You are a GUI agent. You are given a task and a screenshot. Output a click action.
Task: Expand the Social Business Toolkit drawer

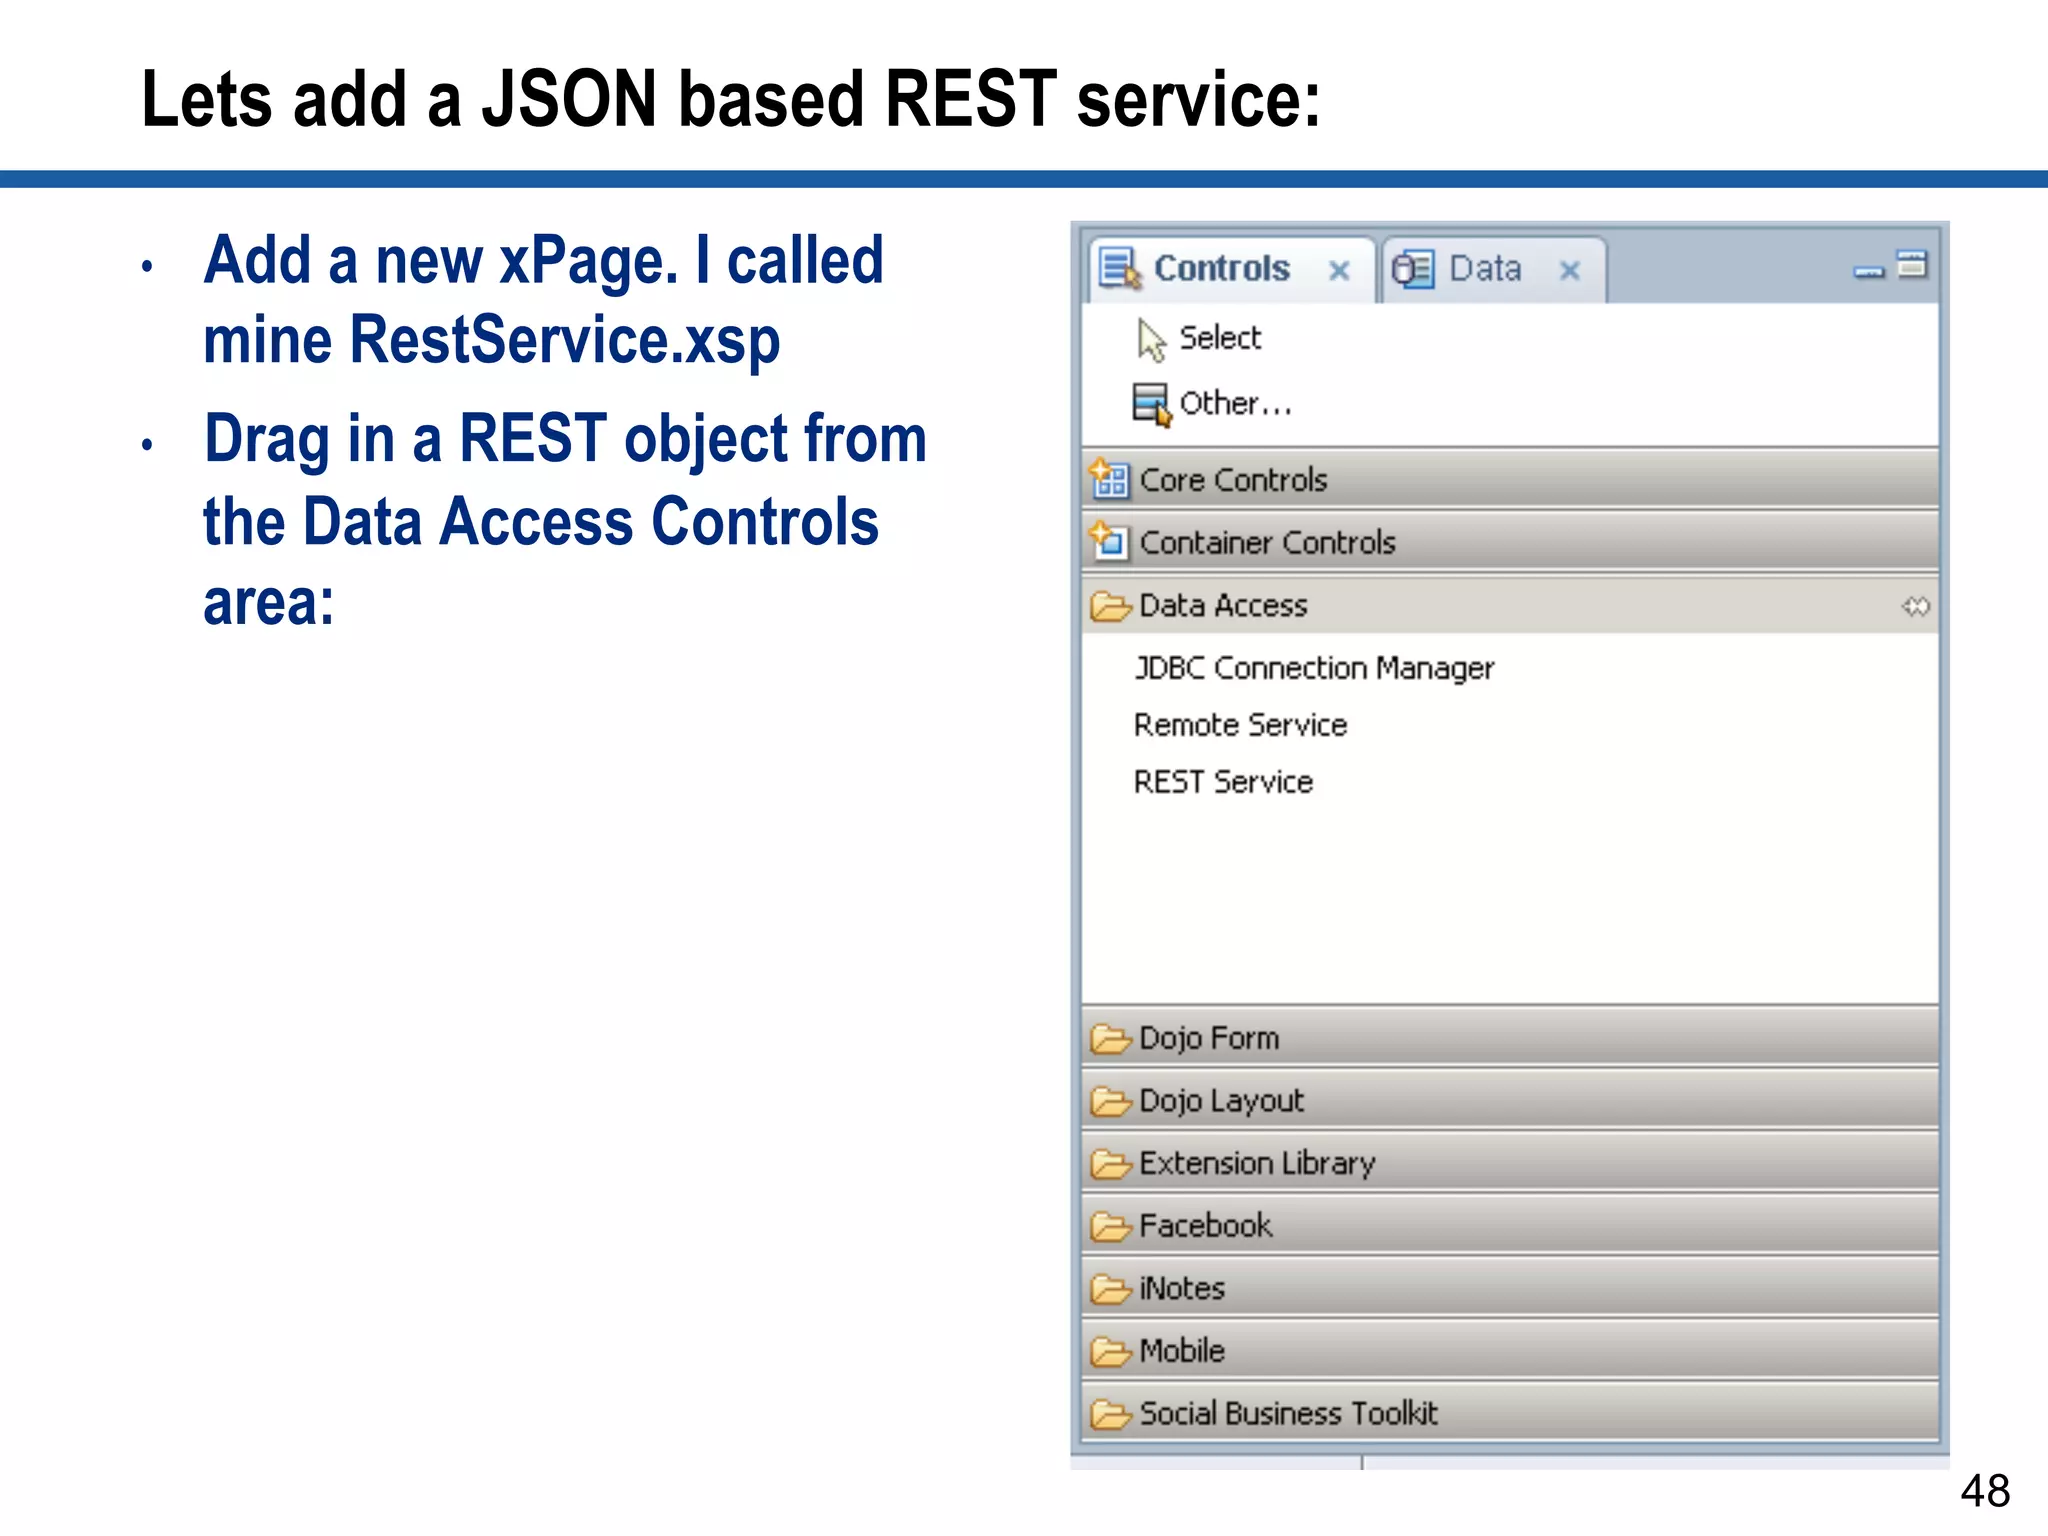[x=1510, y=1413]
